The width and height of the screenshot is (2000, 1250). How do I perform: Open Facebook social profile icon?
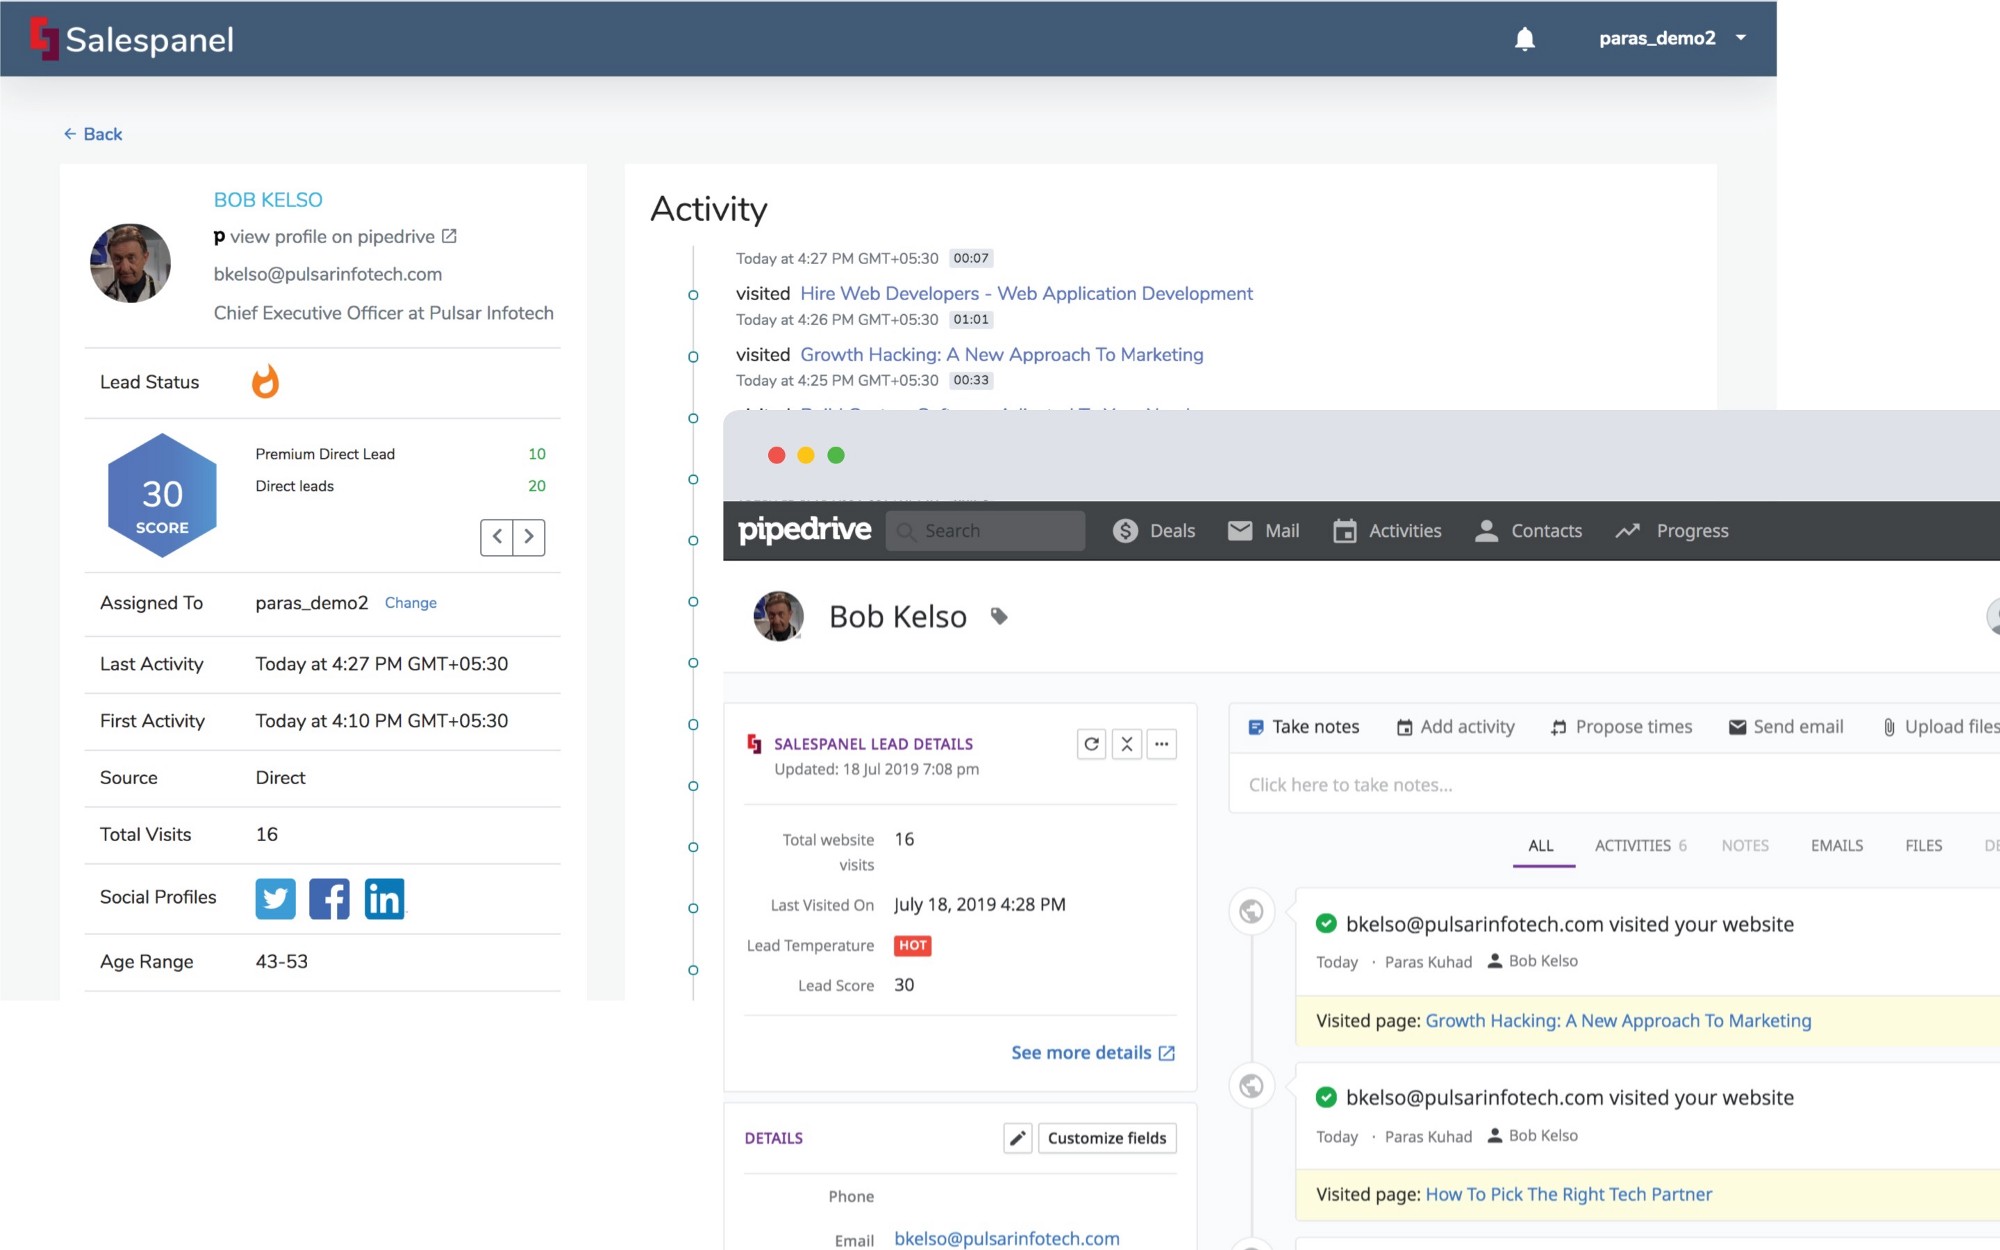(329, 898)
